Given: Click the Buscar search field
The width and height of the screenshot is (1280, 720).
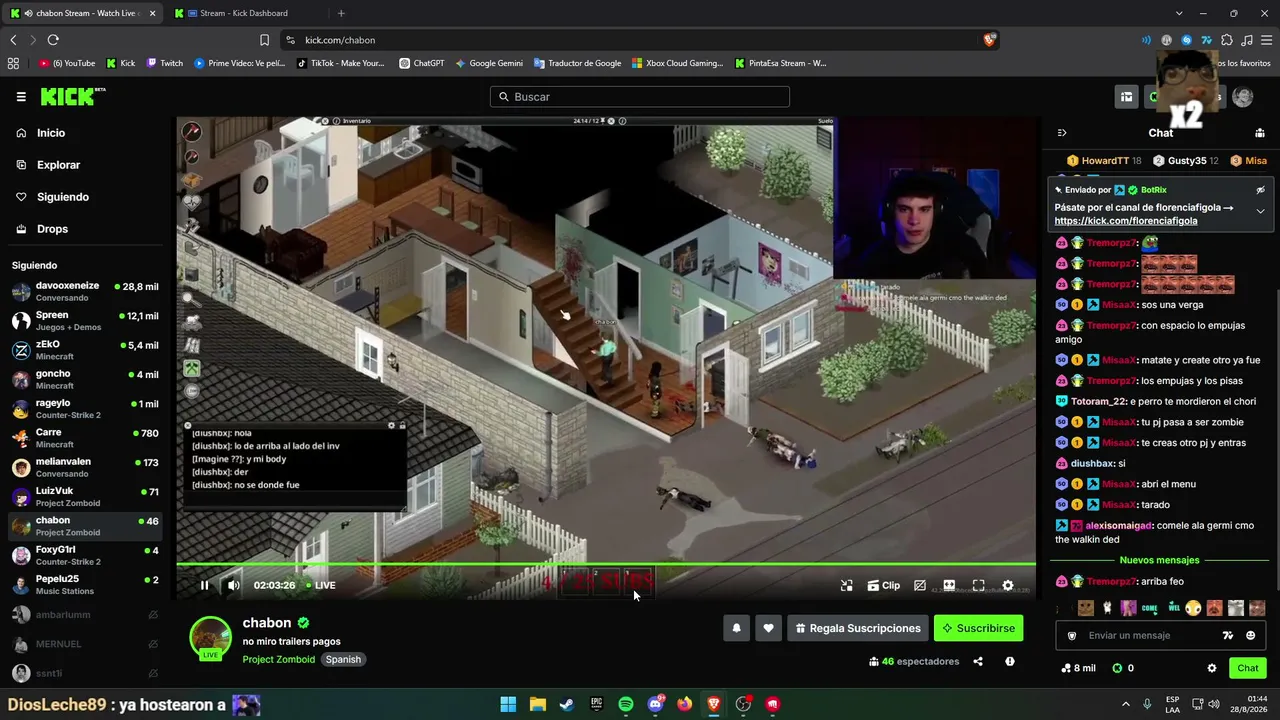Looking at the screenshot, I should [640, 97].
